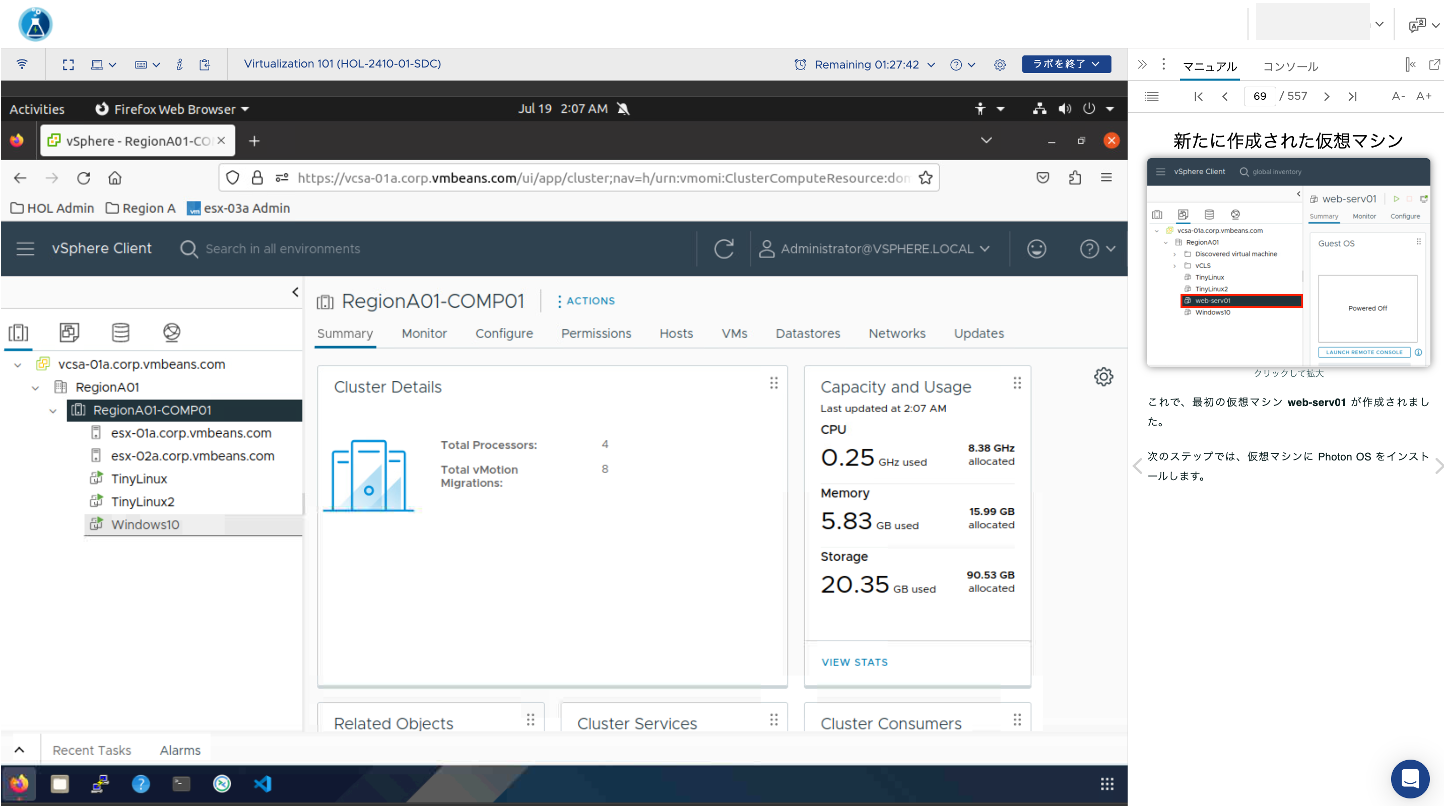Go to previous manual page arrow
1444x806 pixels.
(x=1225, y=96)
